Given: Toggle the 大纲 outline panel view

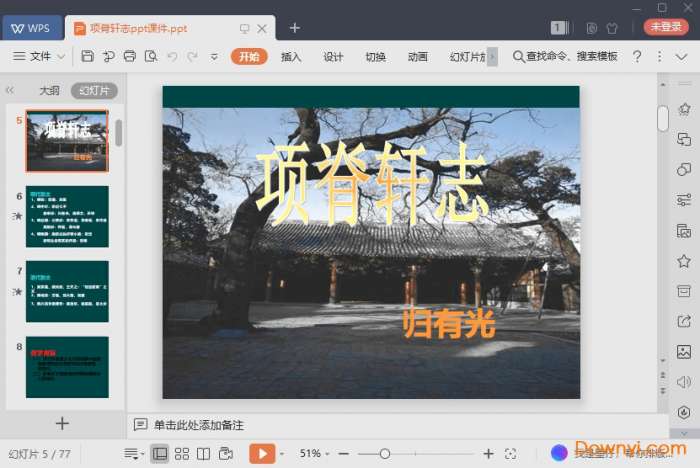Looking at the screenshot, I should click(50, 91).
